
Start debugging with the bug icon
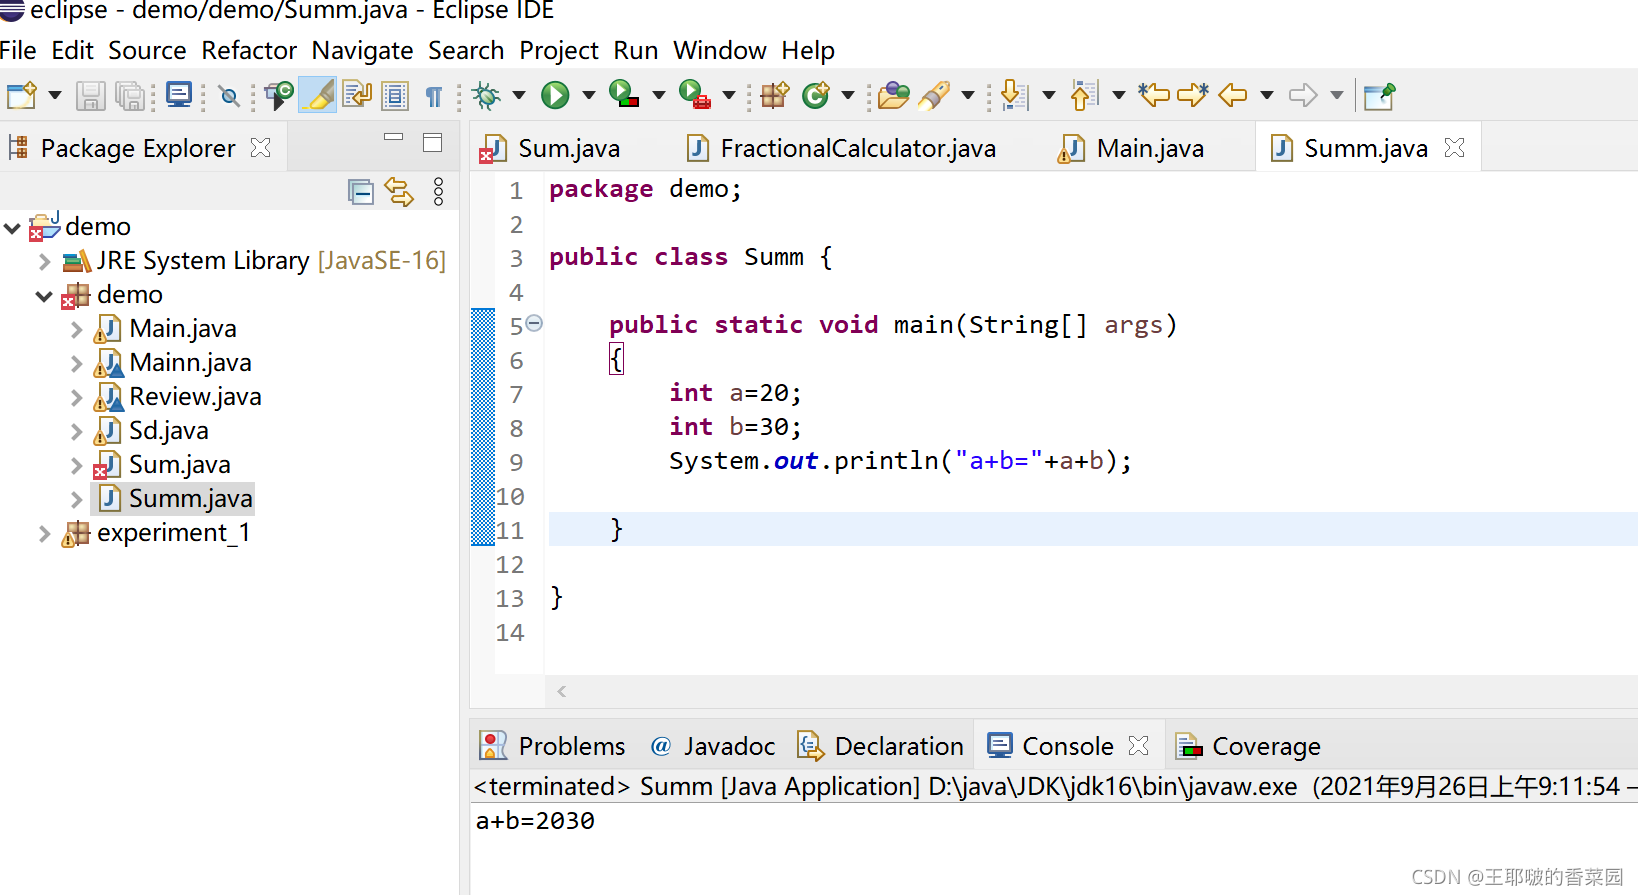(x=487, y=95)
